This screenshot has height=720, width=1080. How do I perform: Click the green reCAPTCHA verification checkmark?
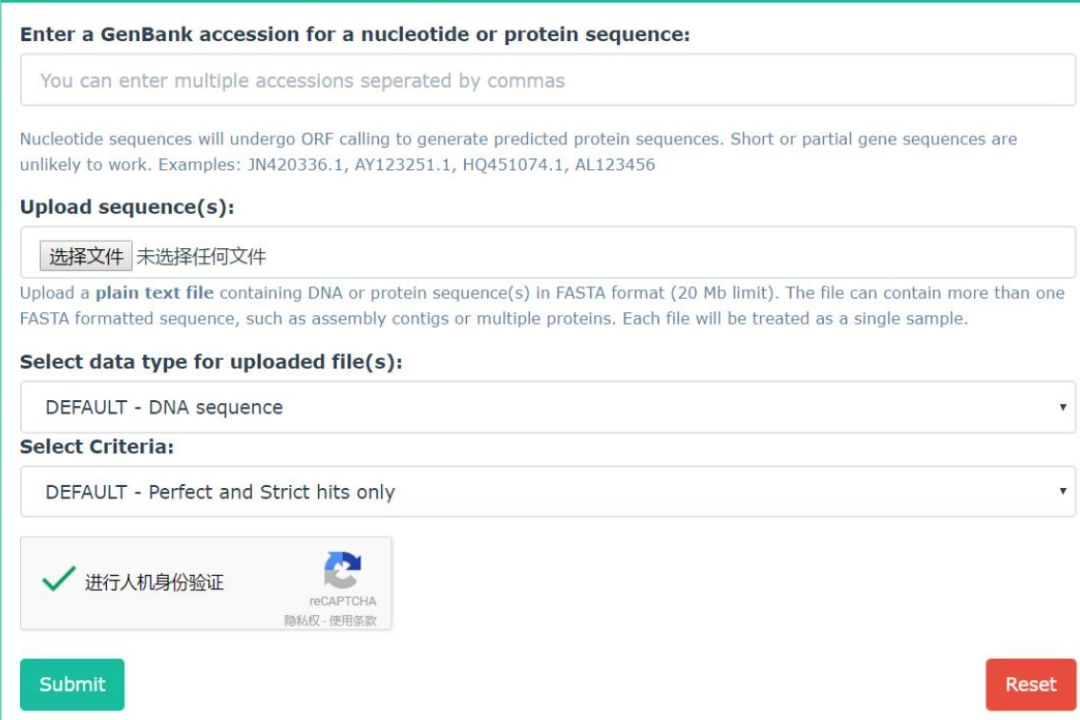[x=59, y=579]
